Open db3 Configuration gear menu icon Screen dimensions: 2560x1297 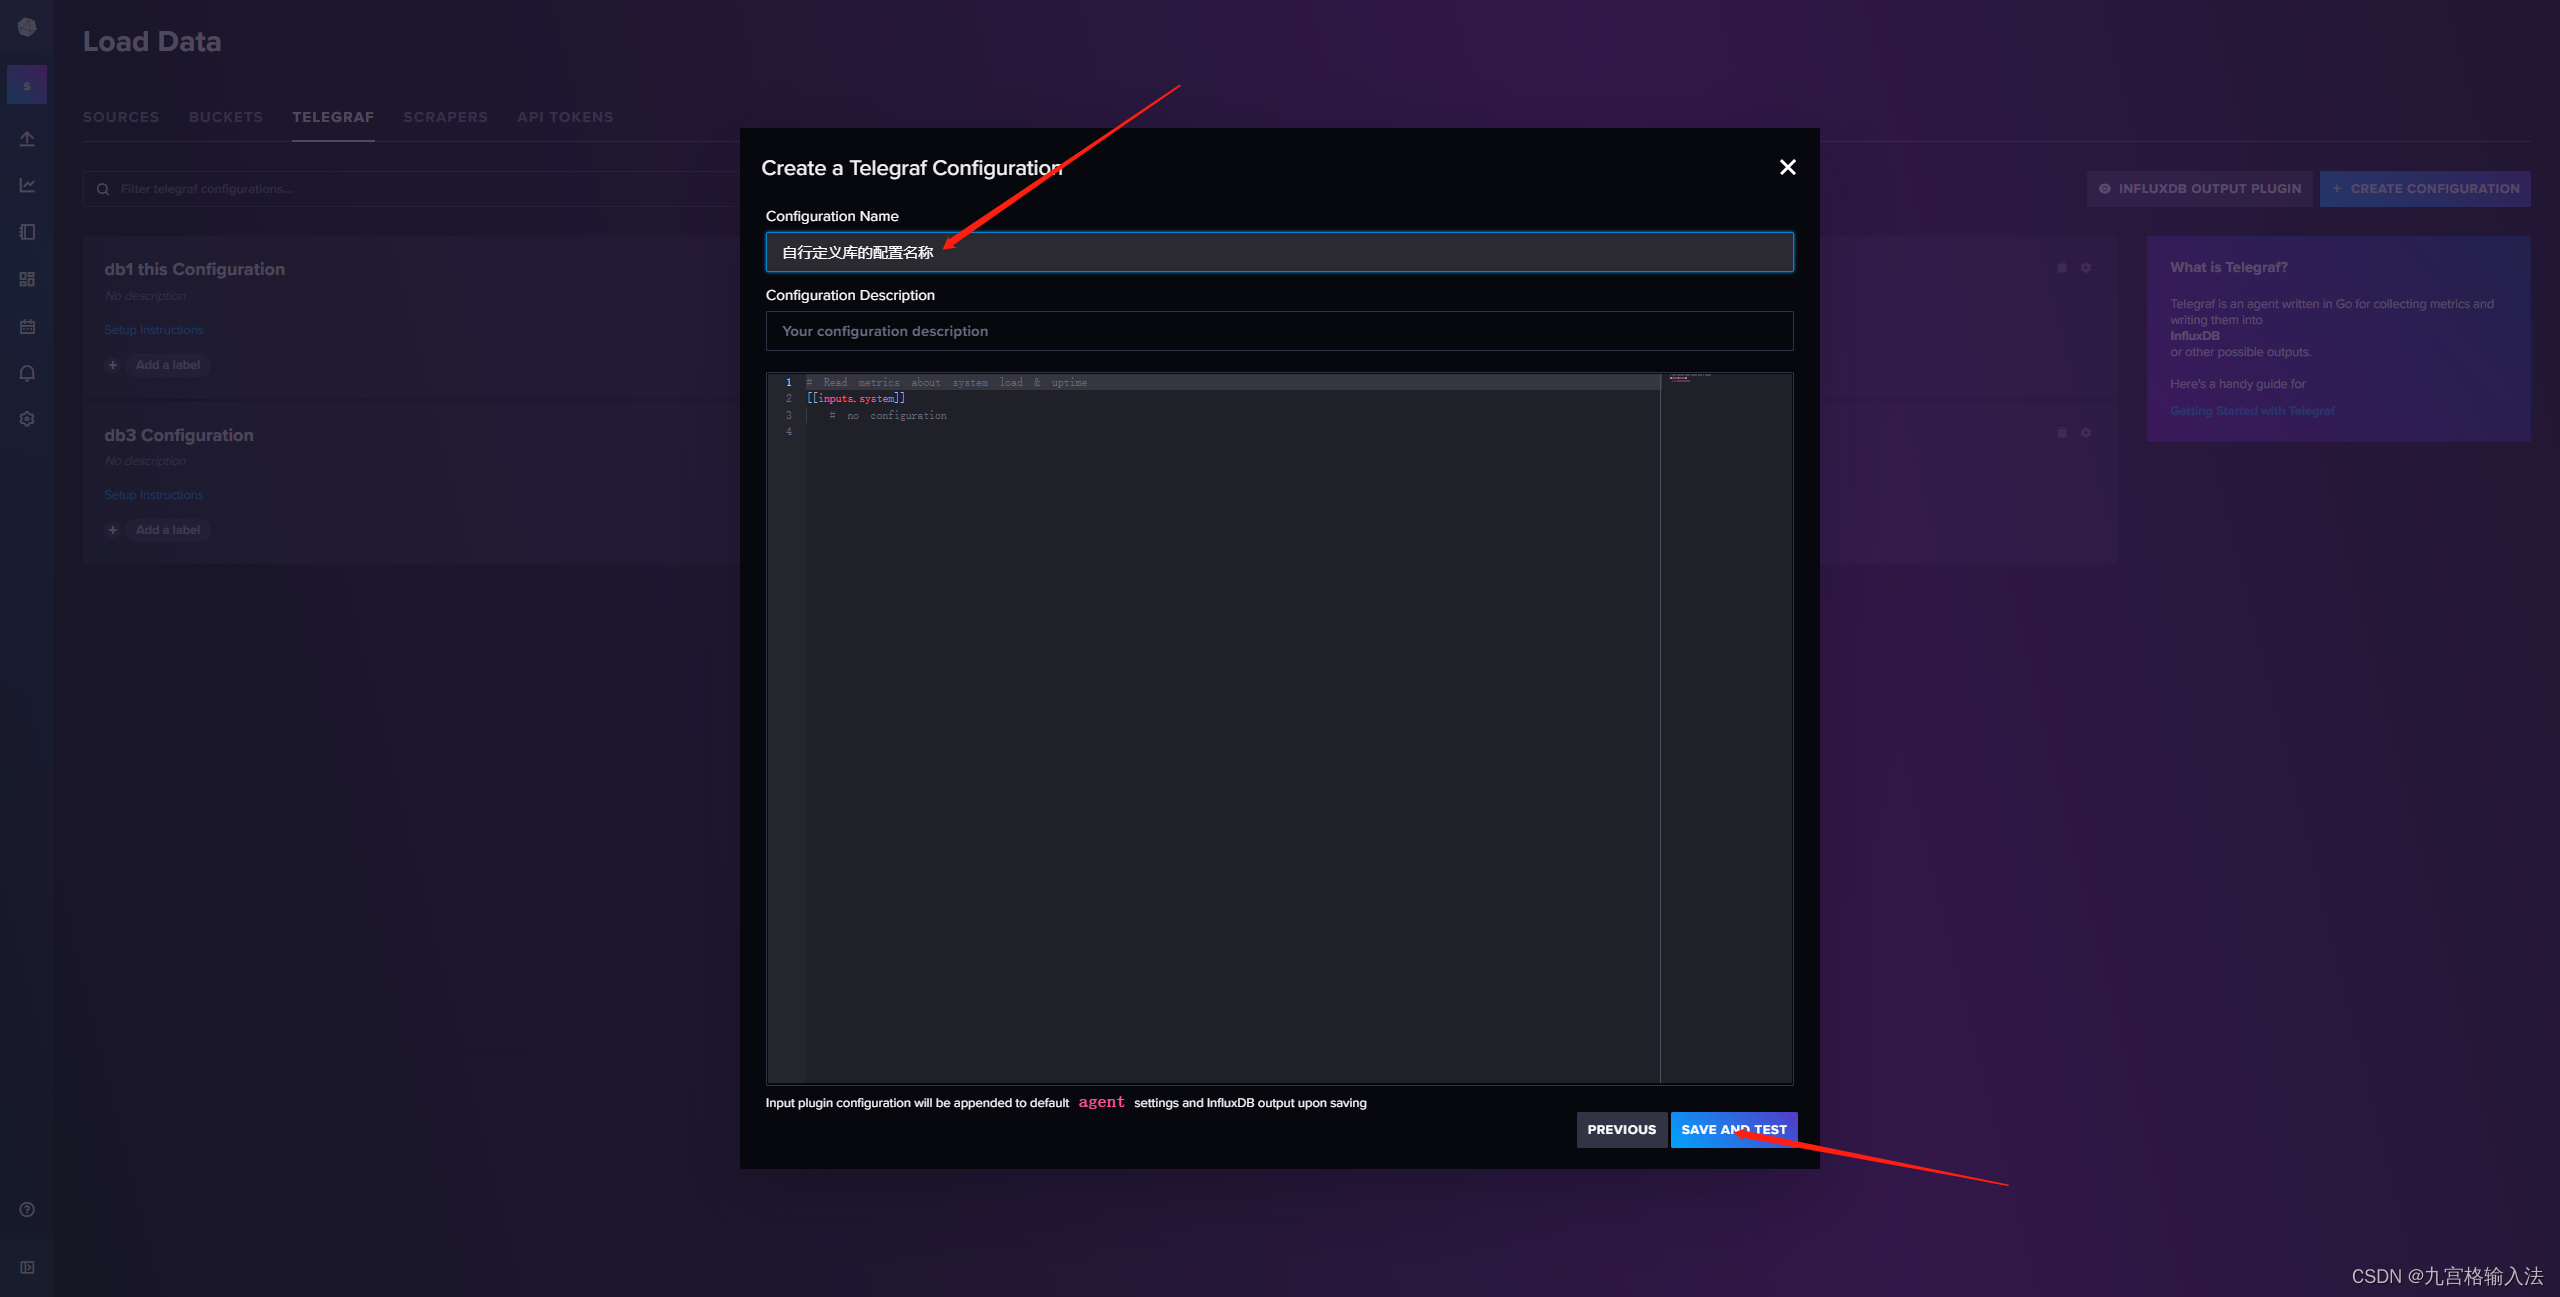[x=2086, y=433]
